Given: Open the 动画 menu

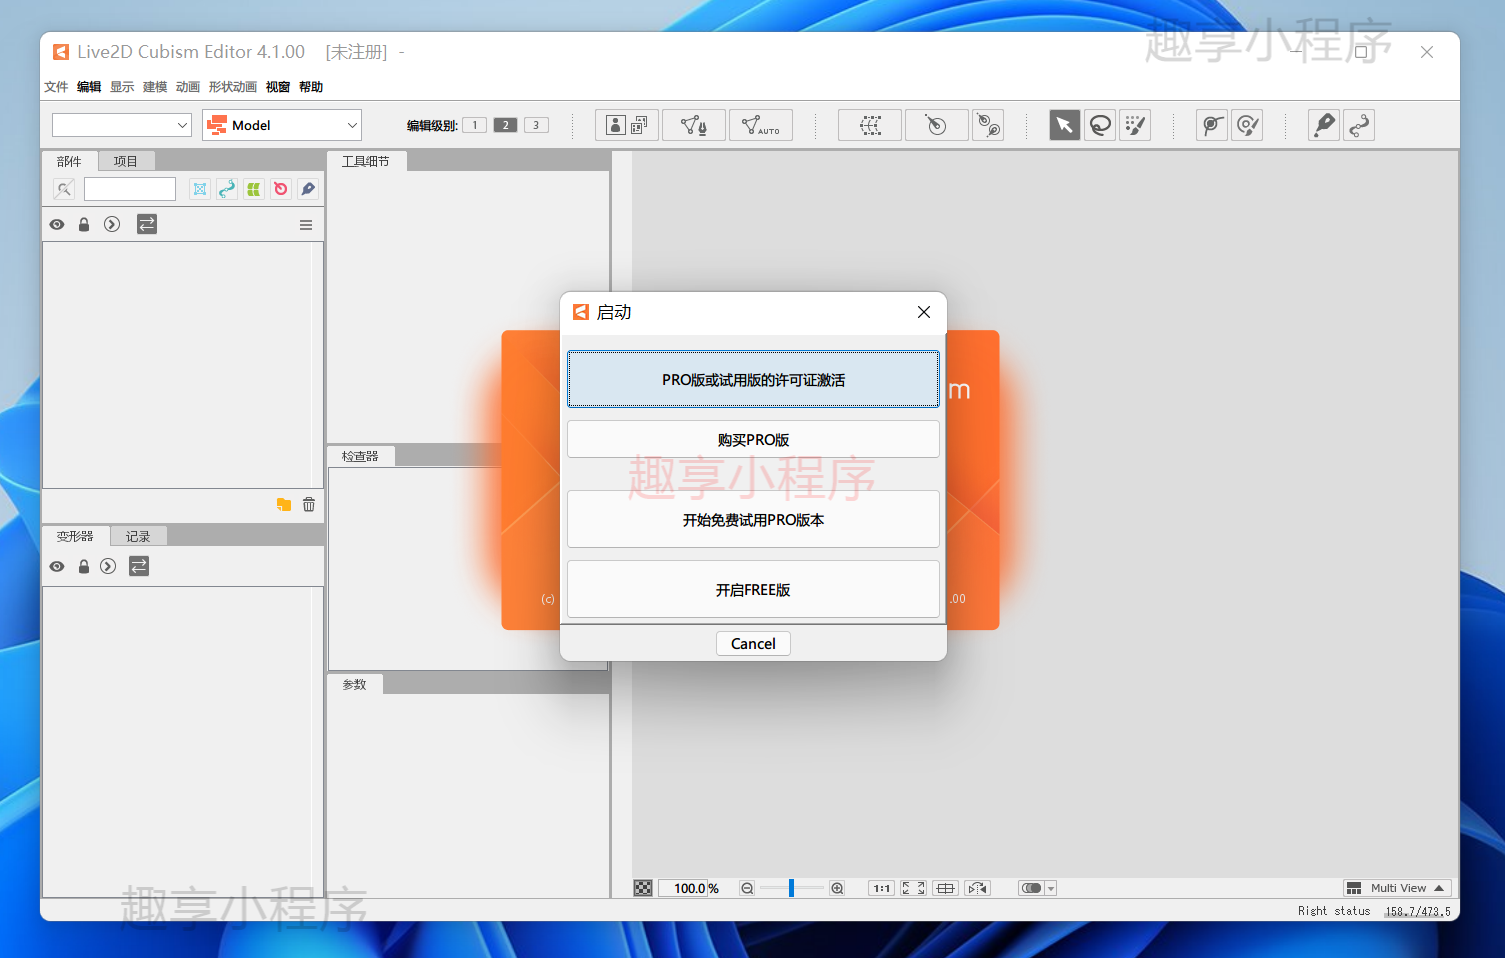Looking at the screenshot, I should [188, 87].
